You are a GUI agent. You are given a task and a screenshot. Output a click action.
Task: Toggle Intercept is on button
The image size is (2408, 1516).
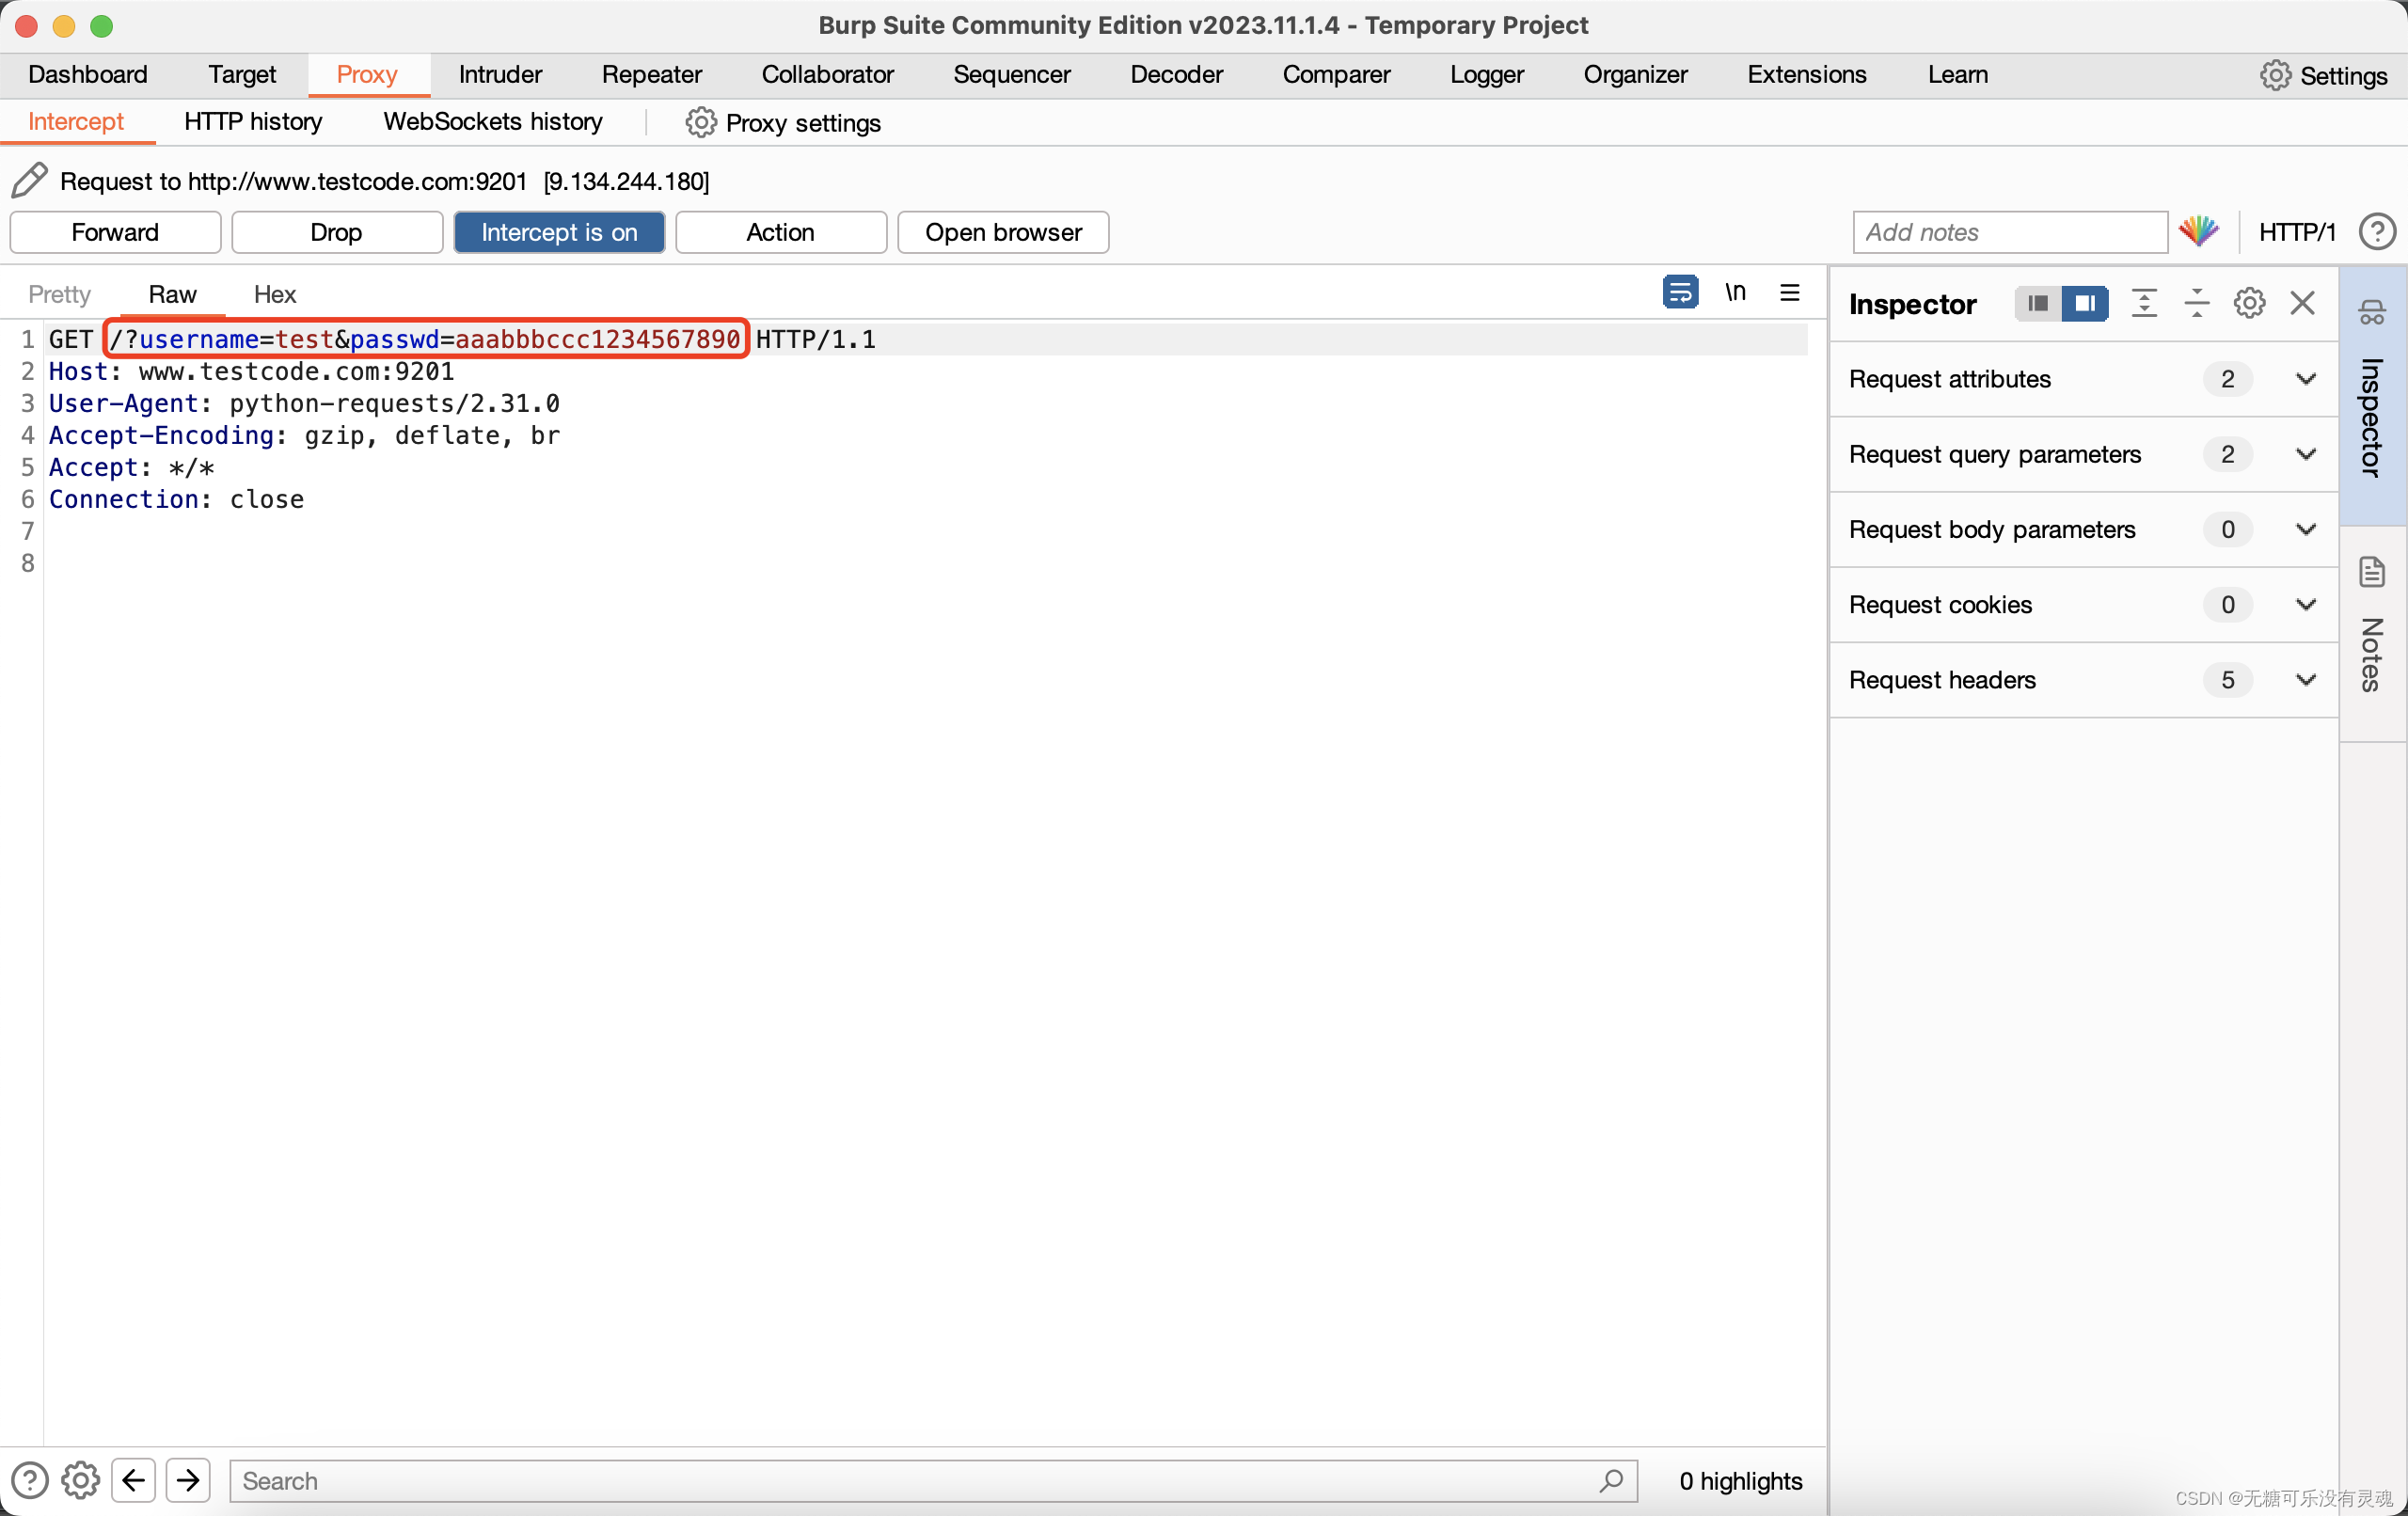click(x=561, y=230)
